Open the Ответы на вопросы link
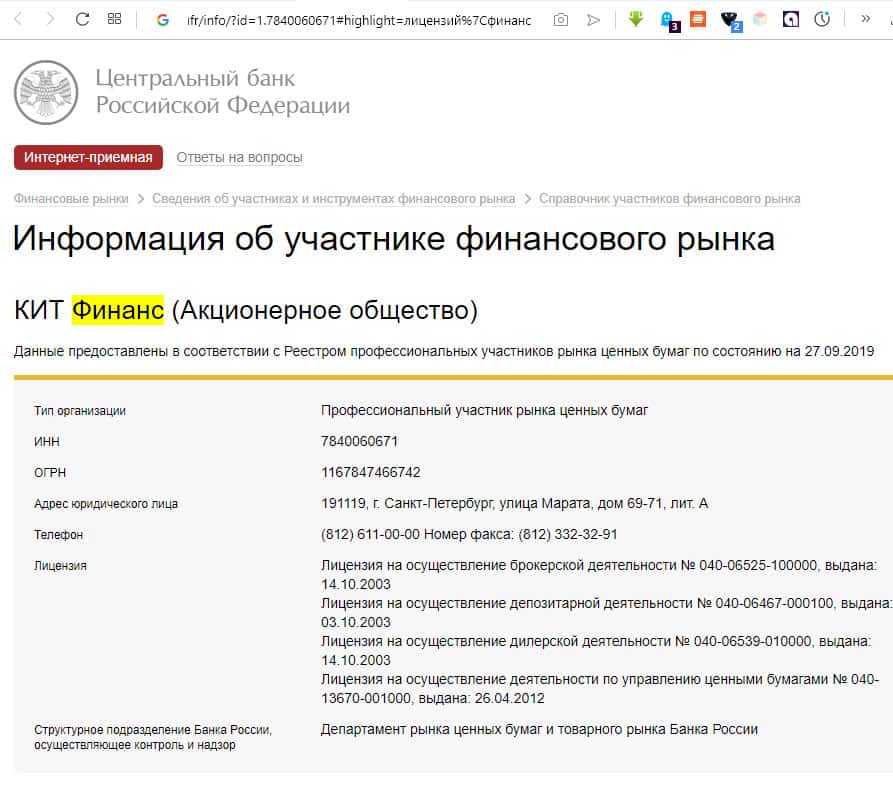Image resolution: width=893 pixels, height=789 pixels. click(239, 157)
